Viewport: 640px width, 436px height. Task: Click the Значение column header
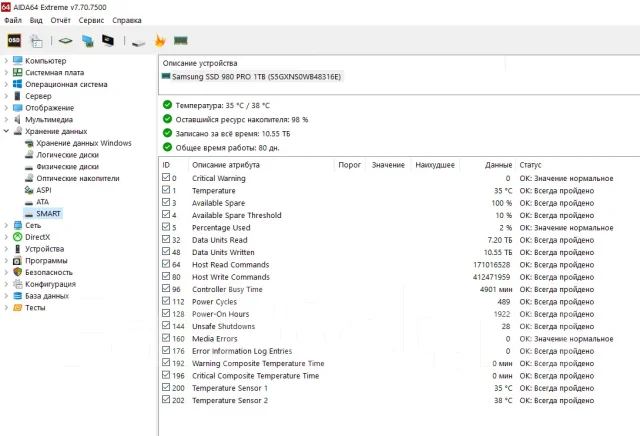click(x=388, y=165)
